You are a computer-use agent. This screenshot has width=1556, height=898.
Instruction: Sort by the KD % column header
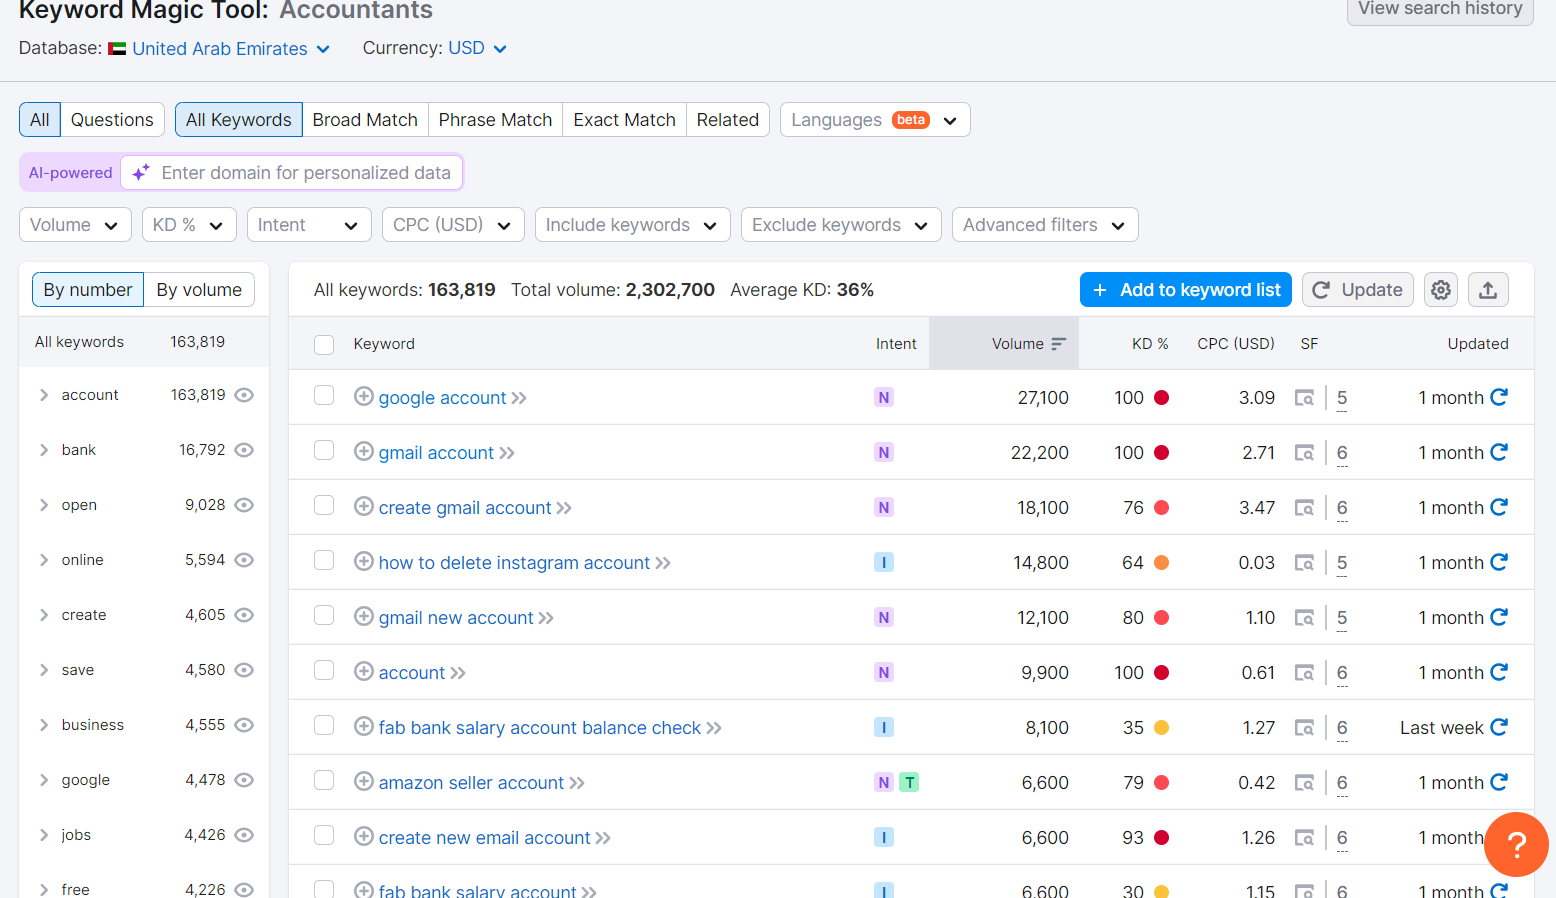(1150, 344)
